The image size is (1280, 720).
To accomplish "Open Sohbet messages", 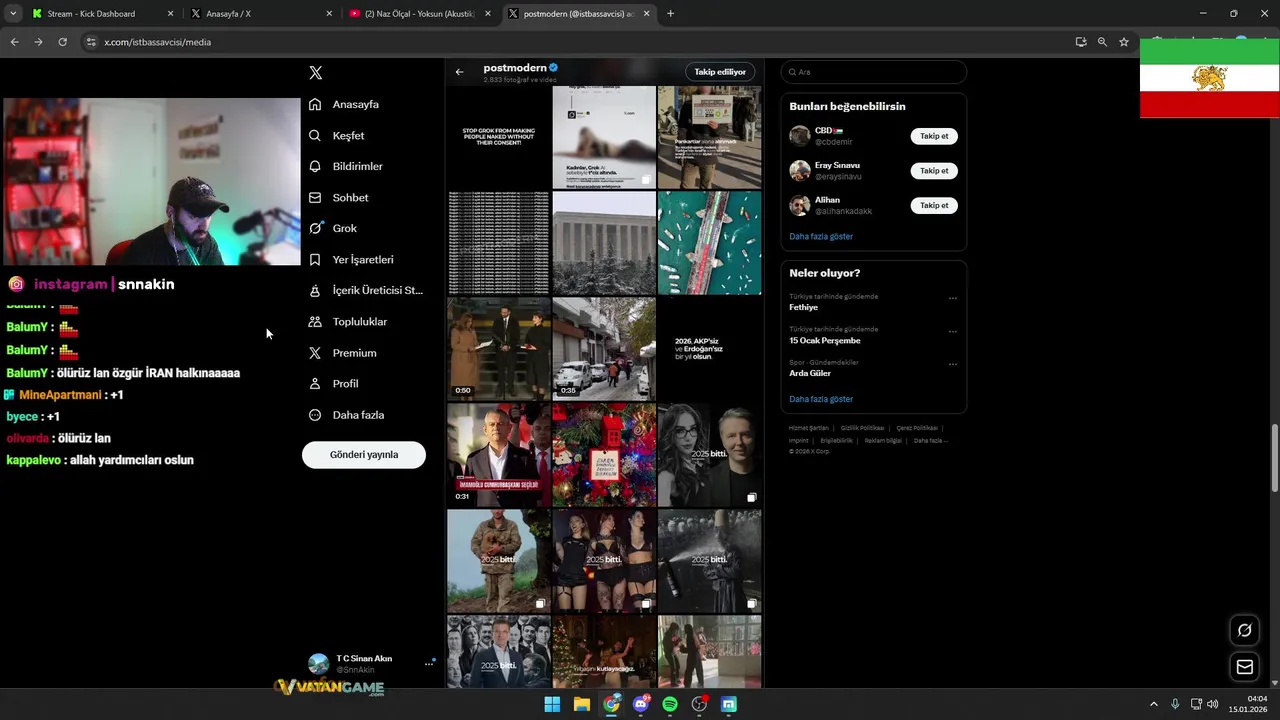I will click(339, 198).
